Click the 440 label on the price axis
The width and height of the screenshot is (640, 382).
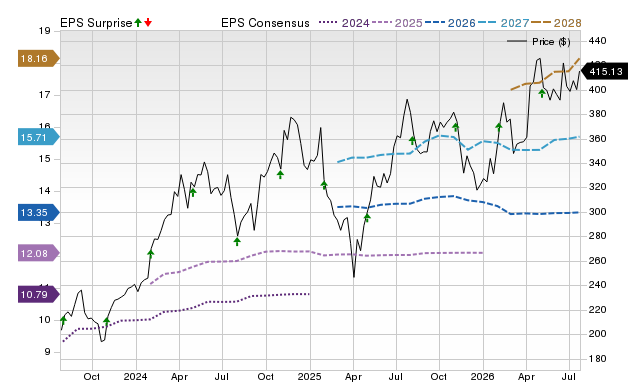pyautogui.click(x=598, y=41)
